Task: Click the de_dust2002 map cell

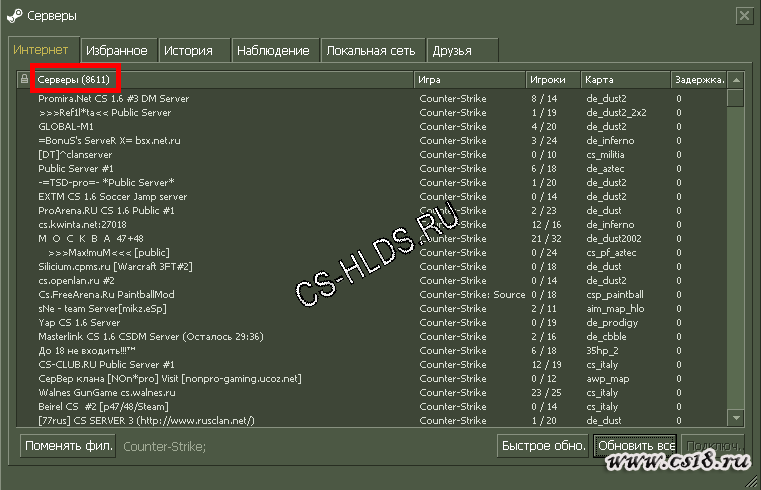Action: (614, 239)
